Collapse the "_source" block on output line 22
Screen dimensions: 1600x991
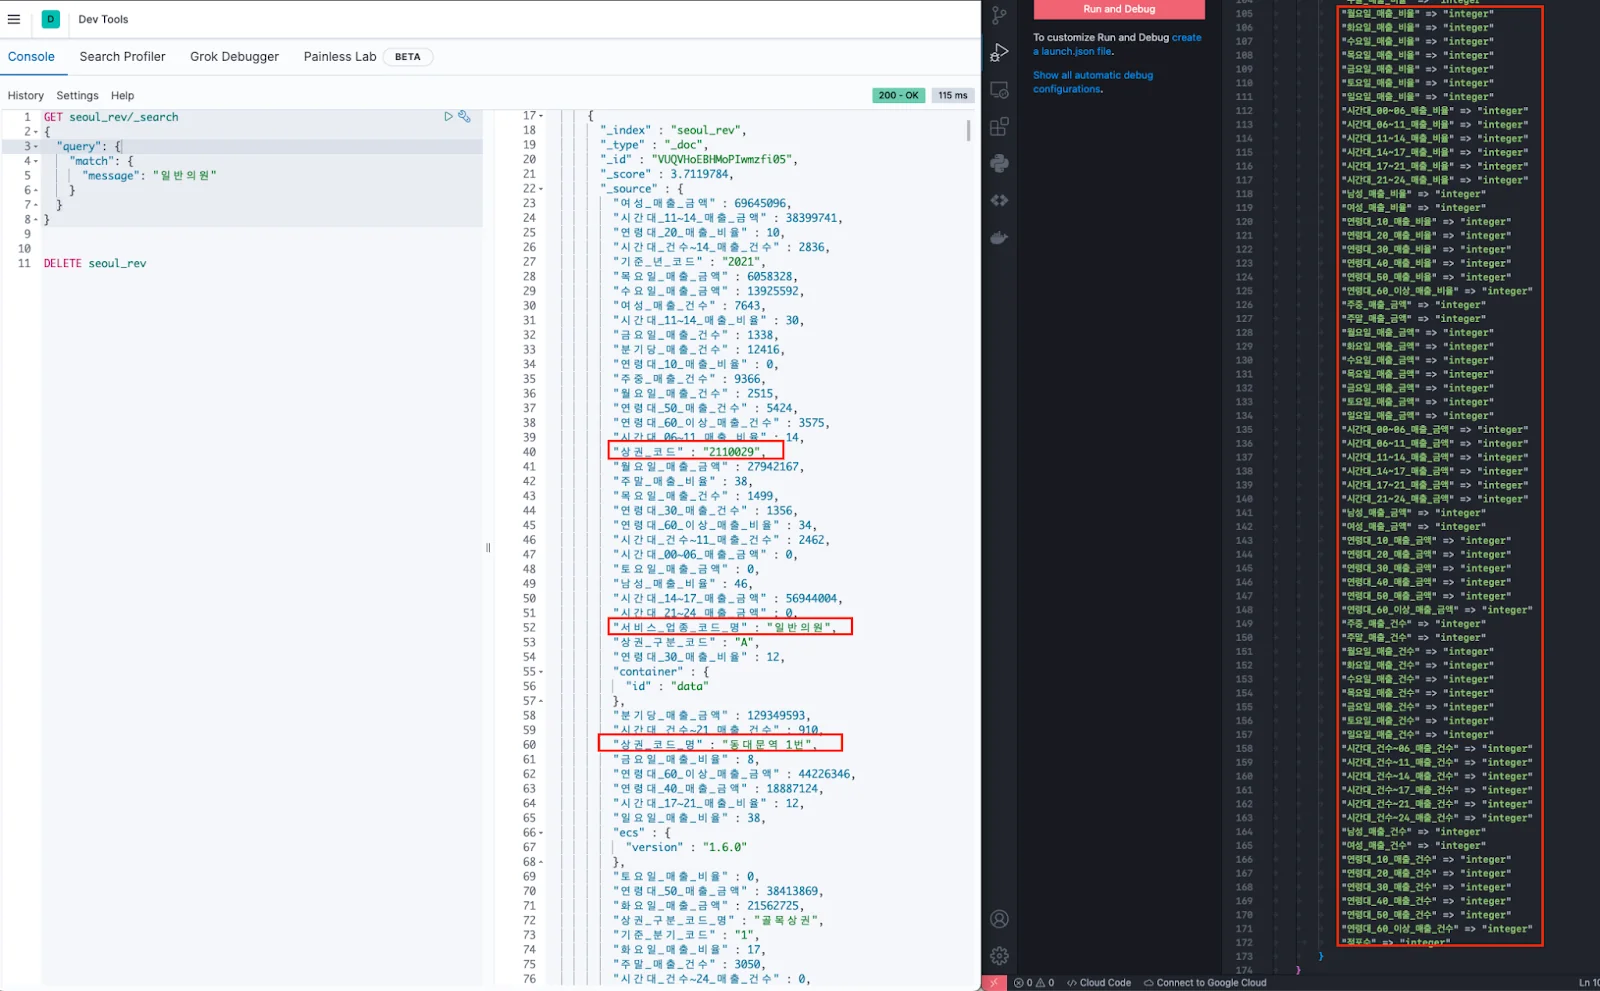pyautogui.click(x=541, y=189)
